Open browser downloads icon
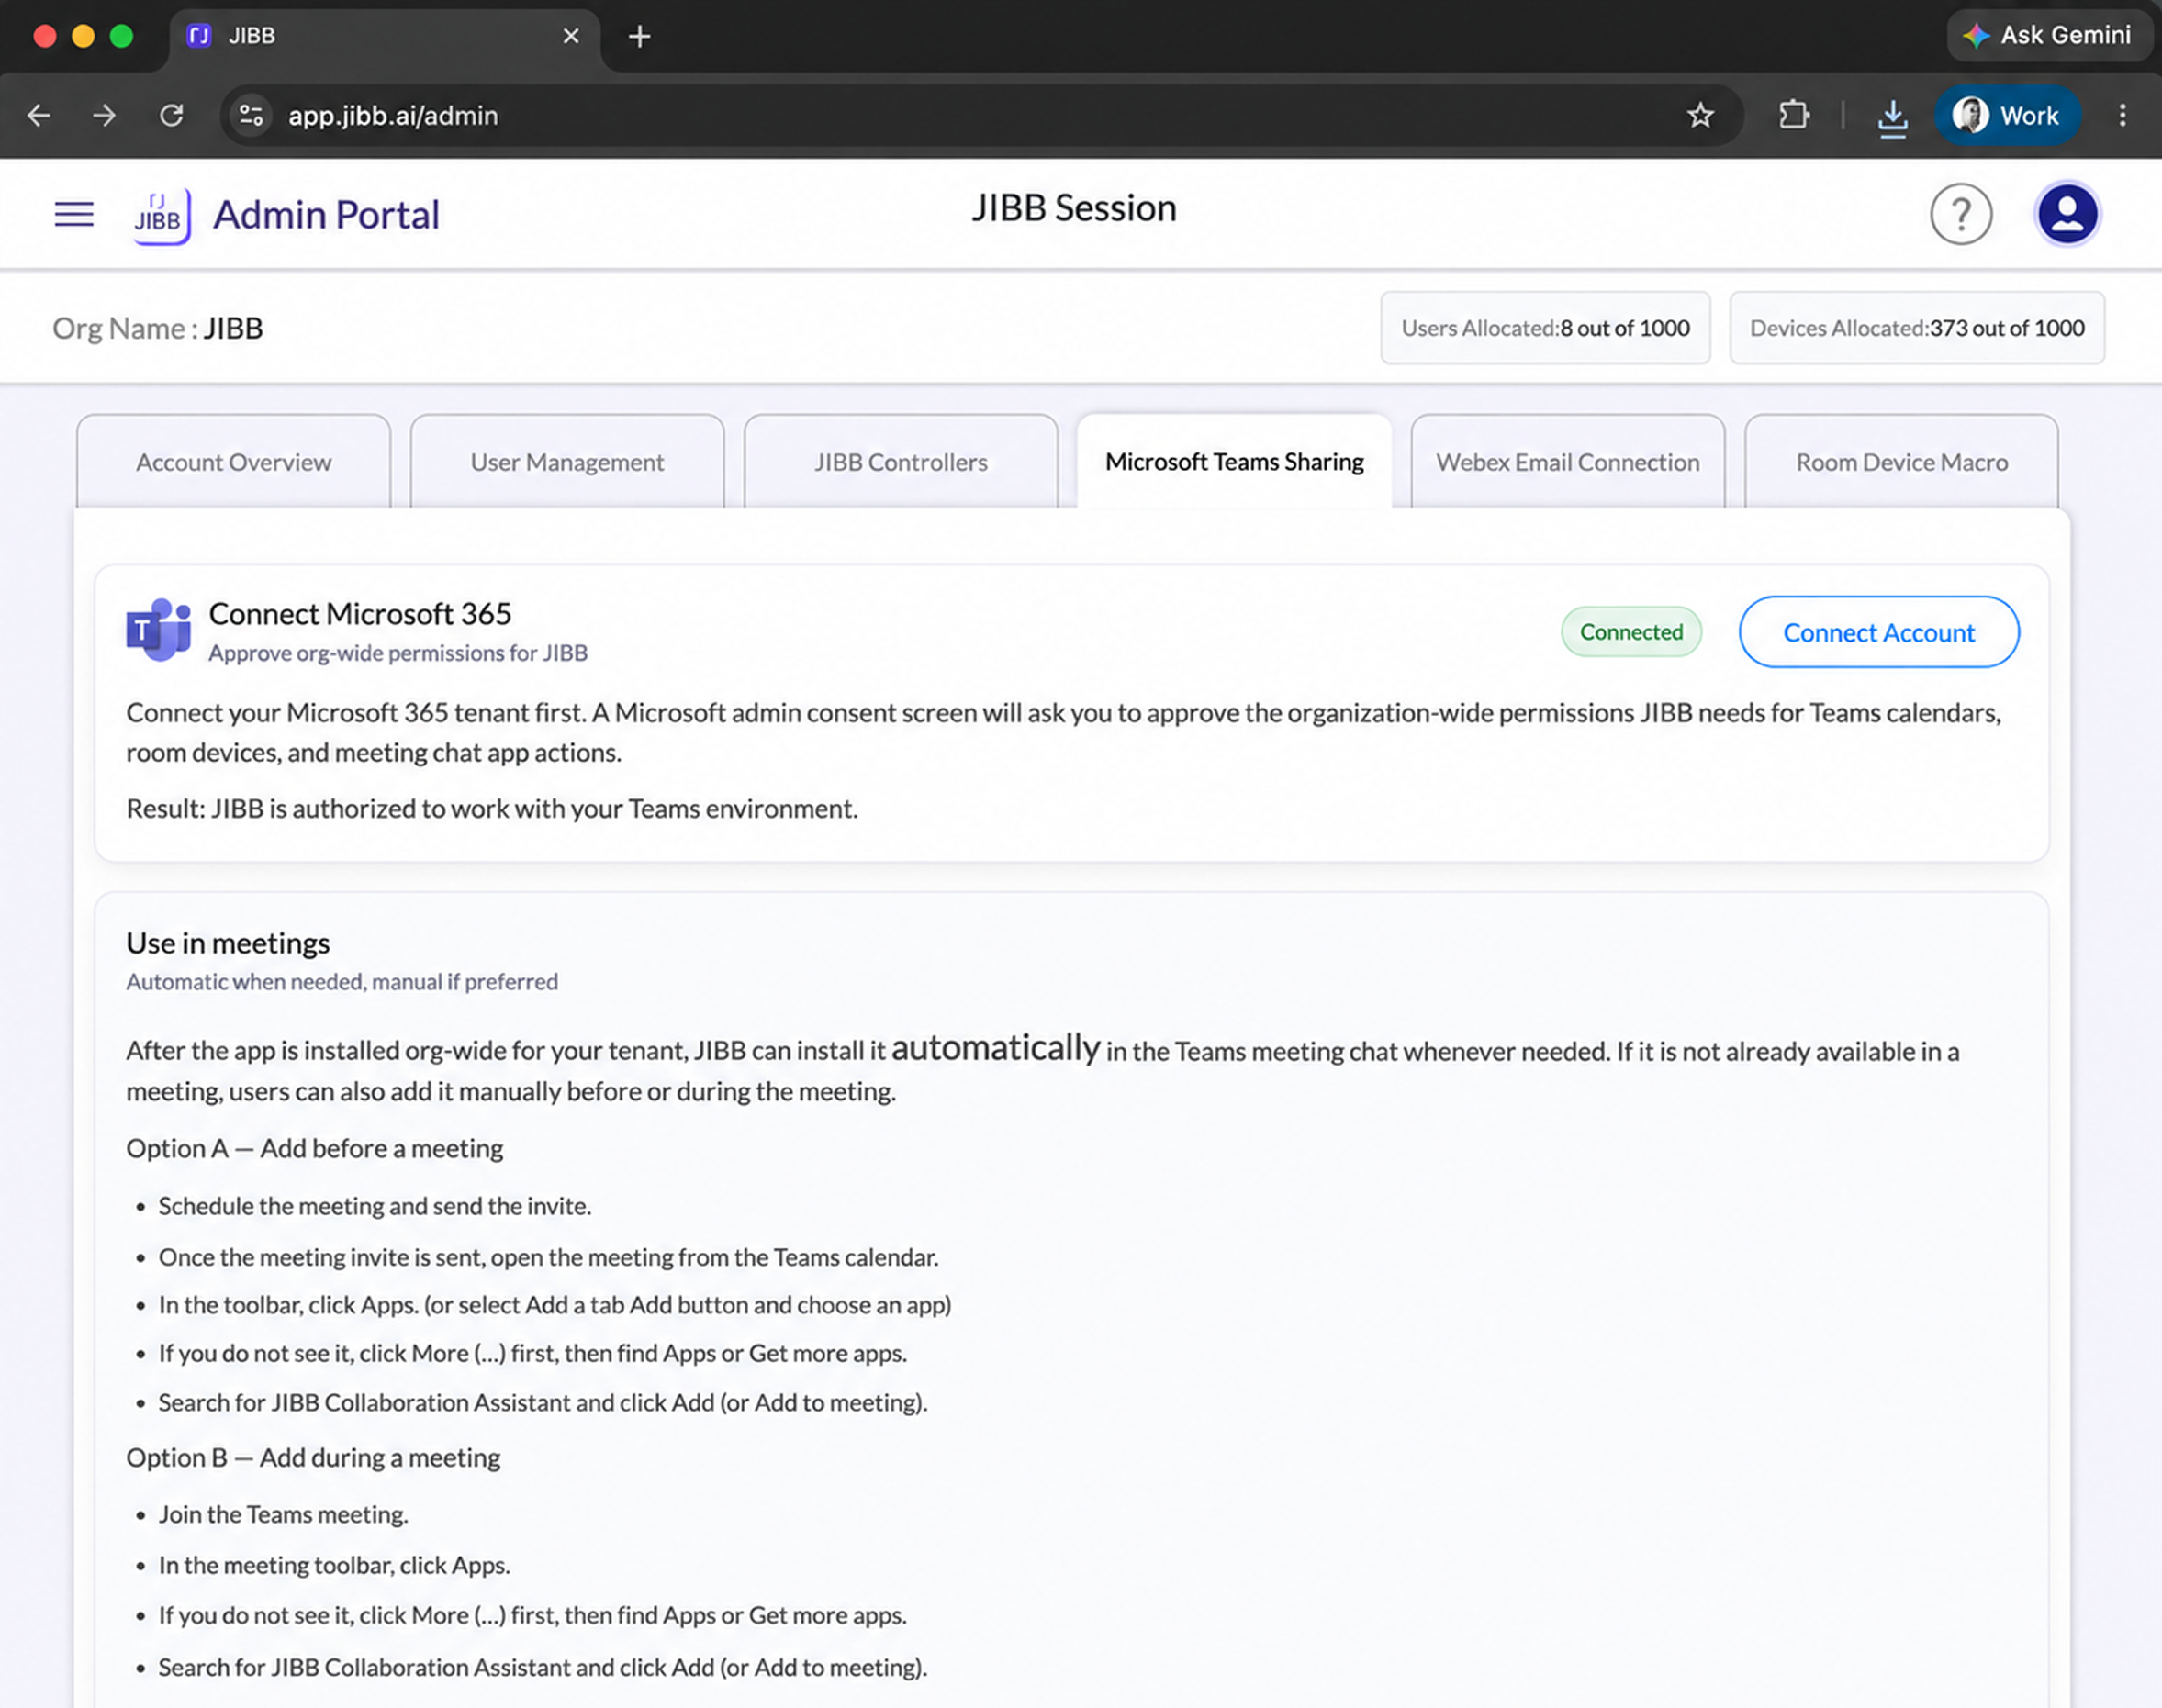This screenshot has height=1708, width=2162. [x=1892, y=117]
